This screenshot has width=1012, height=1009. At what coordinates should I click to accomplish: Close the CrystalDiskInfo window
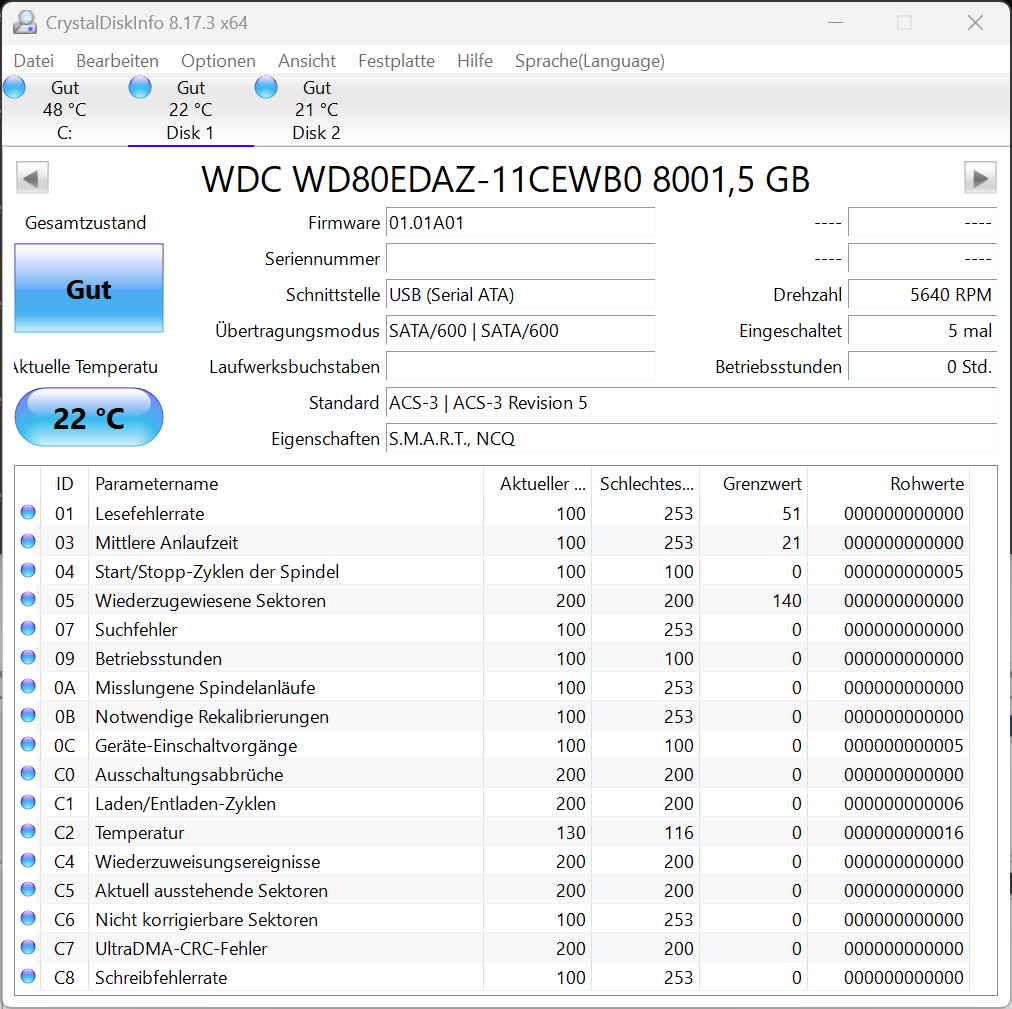[x=975, y=23]
